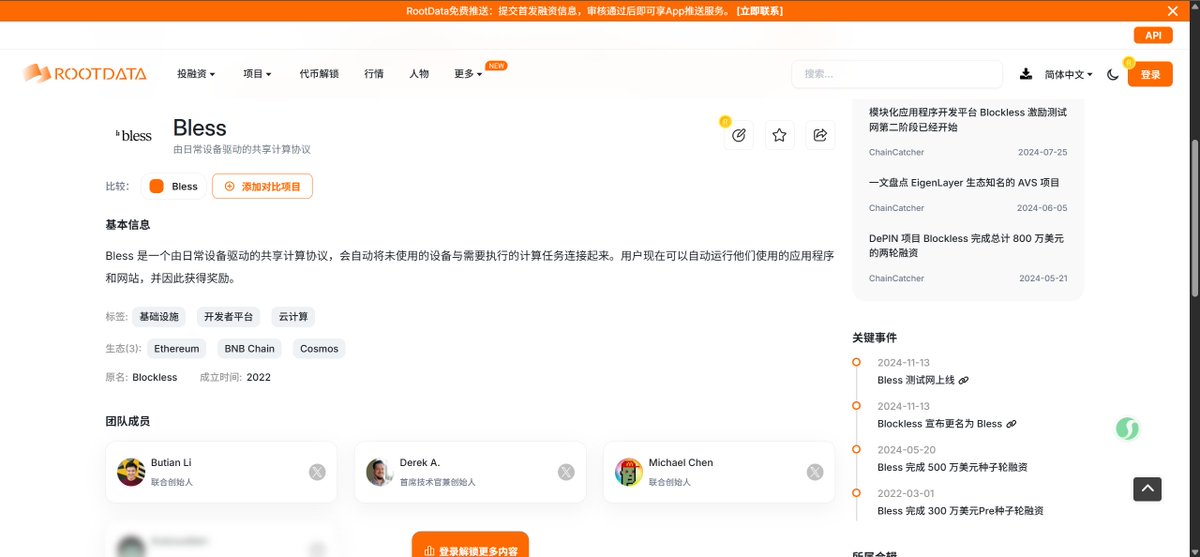Open 一文盘点 EigenLayer AVS 项目 article
Viewport: 1200px width, 557px height.
[x=964, y=183]
